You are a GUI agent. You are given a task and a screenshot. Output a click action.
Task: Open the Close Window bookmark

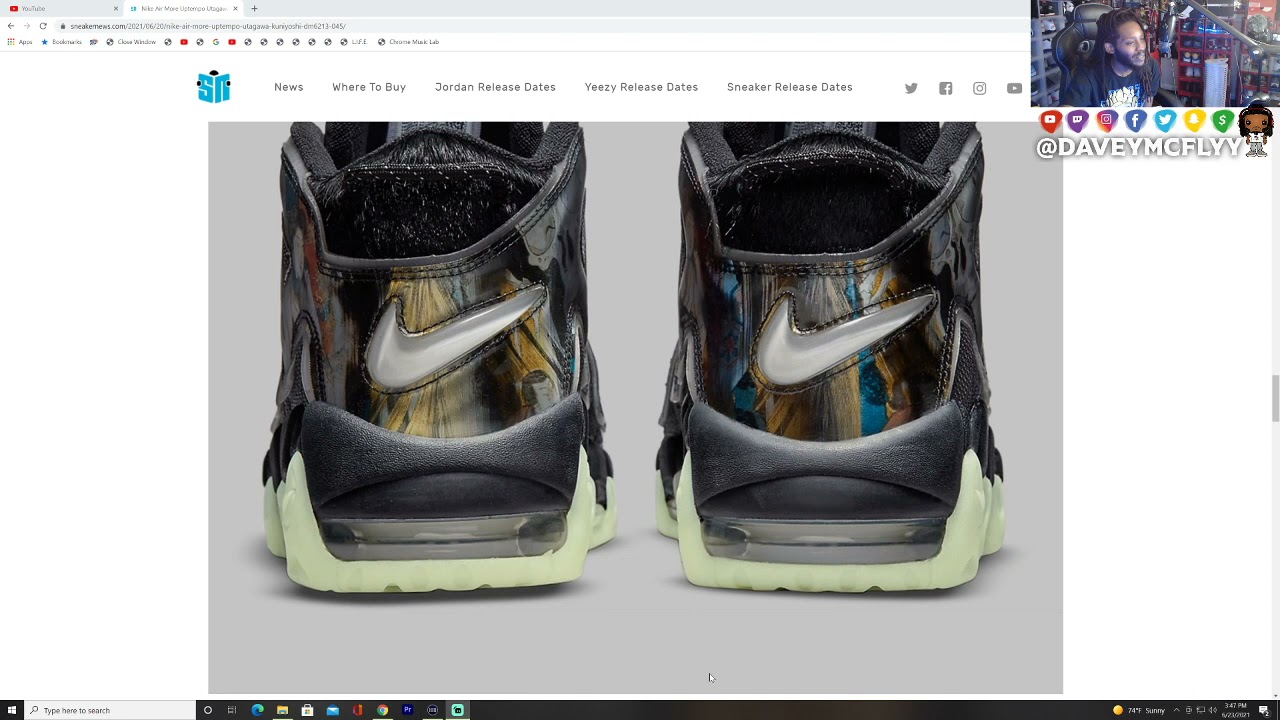point(131,42)
